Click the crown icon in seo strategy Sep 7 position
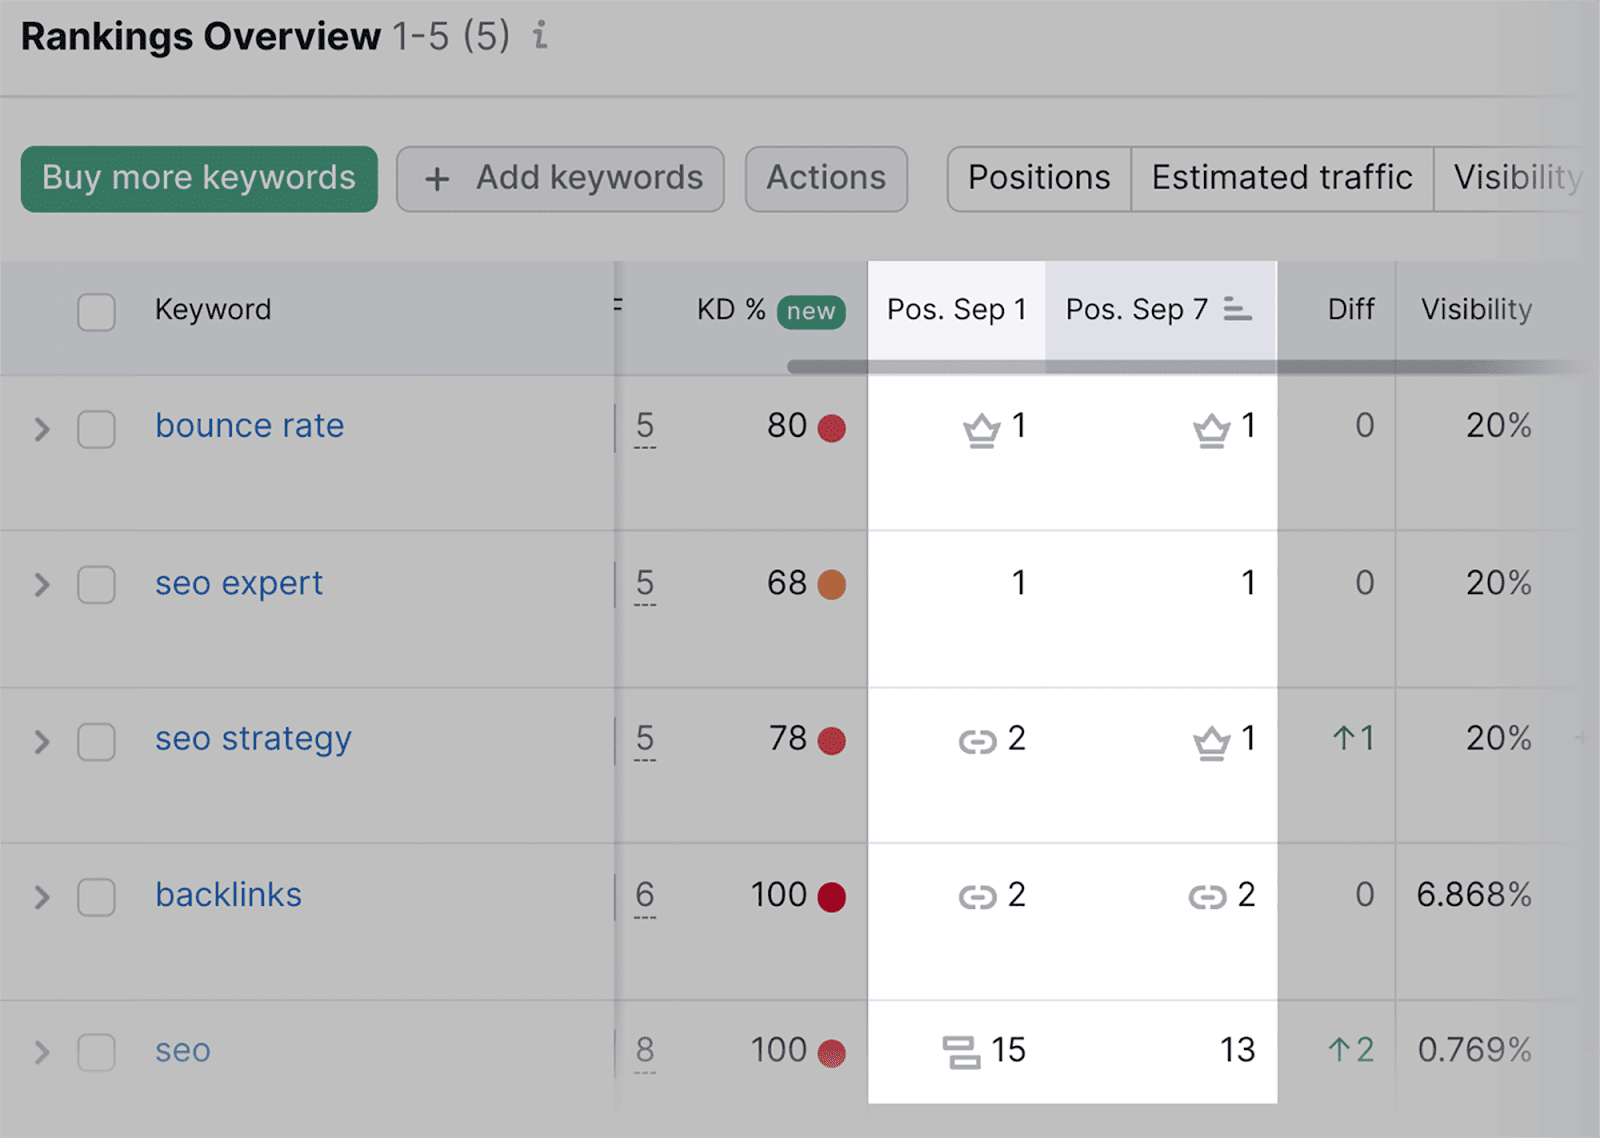The width and height of the screenshot is (1600, 1138). 1211,742
